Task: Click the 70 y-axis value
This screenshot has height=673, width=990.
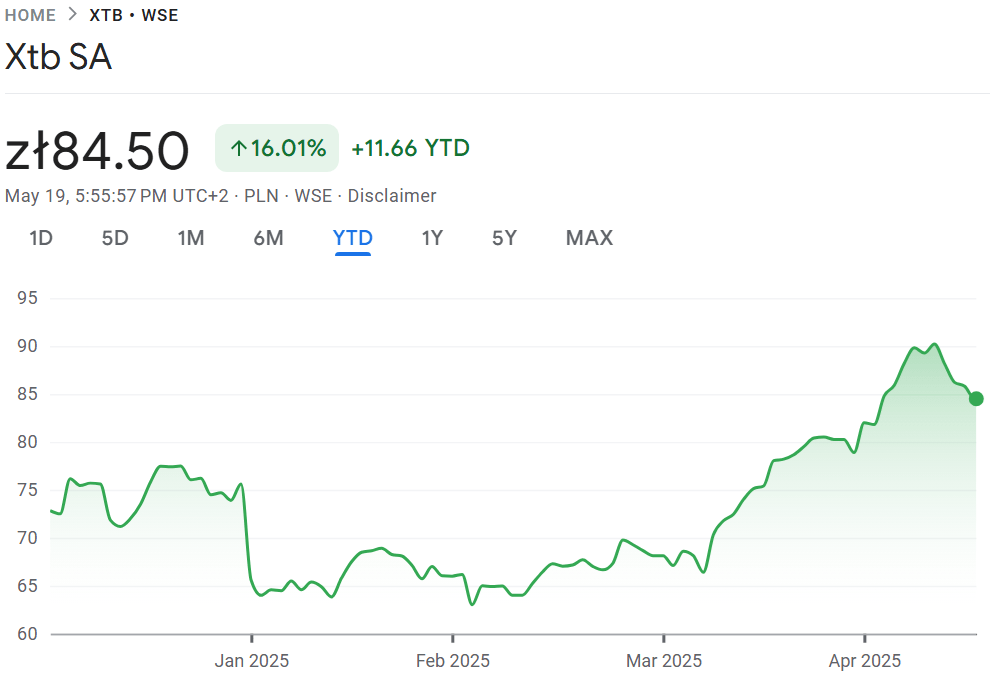Action: (x=27, y=538)
